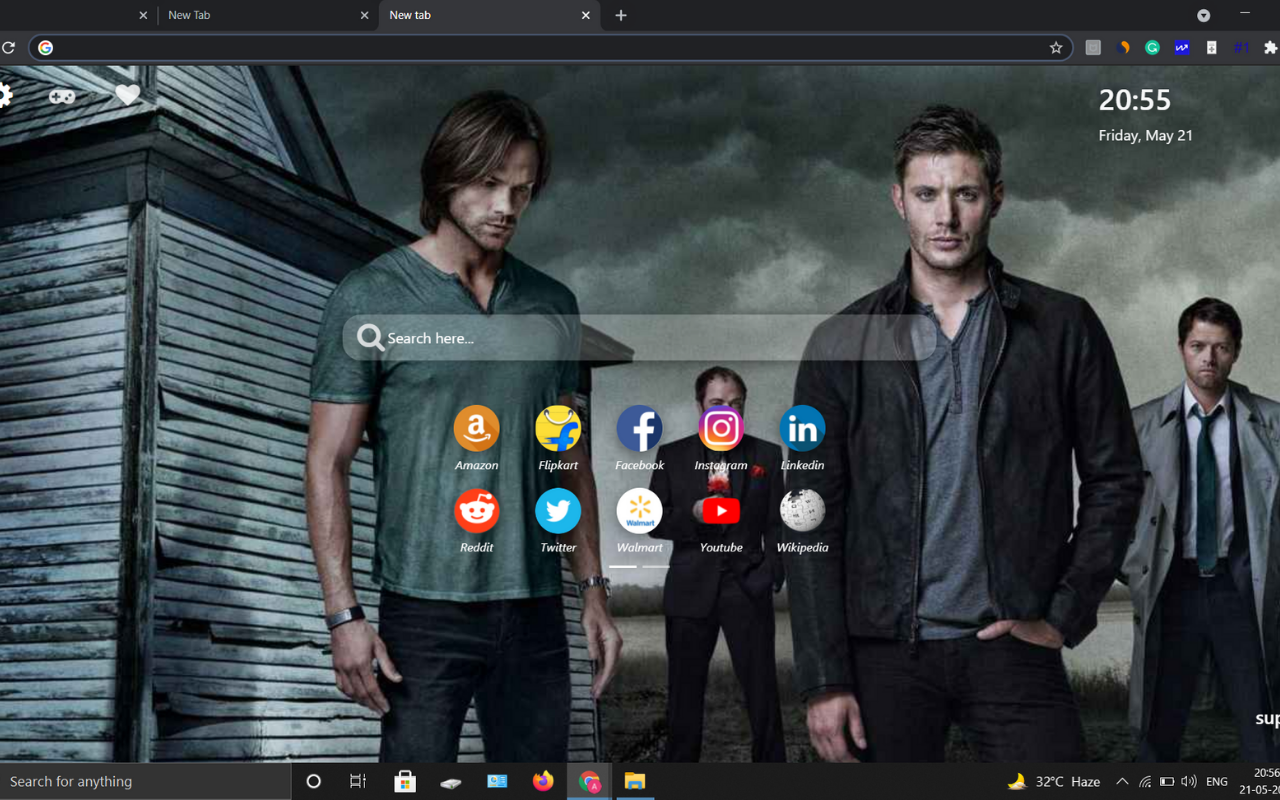Screen dimensions: 1280x800
Task: Show hidden system tray icons
Action: click(1122, 781)
